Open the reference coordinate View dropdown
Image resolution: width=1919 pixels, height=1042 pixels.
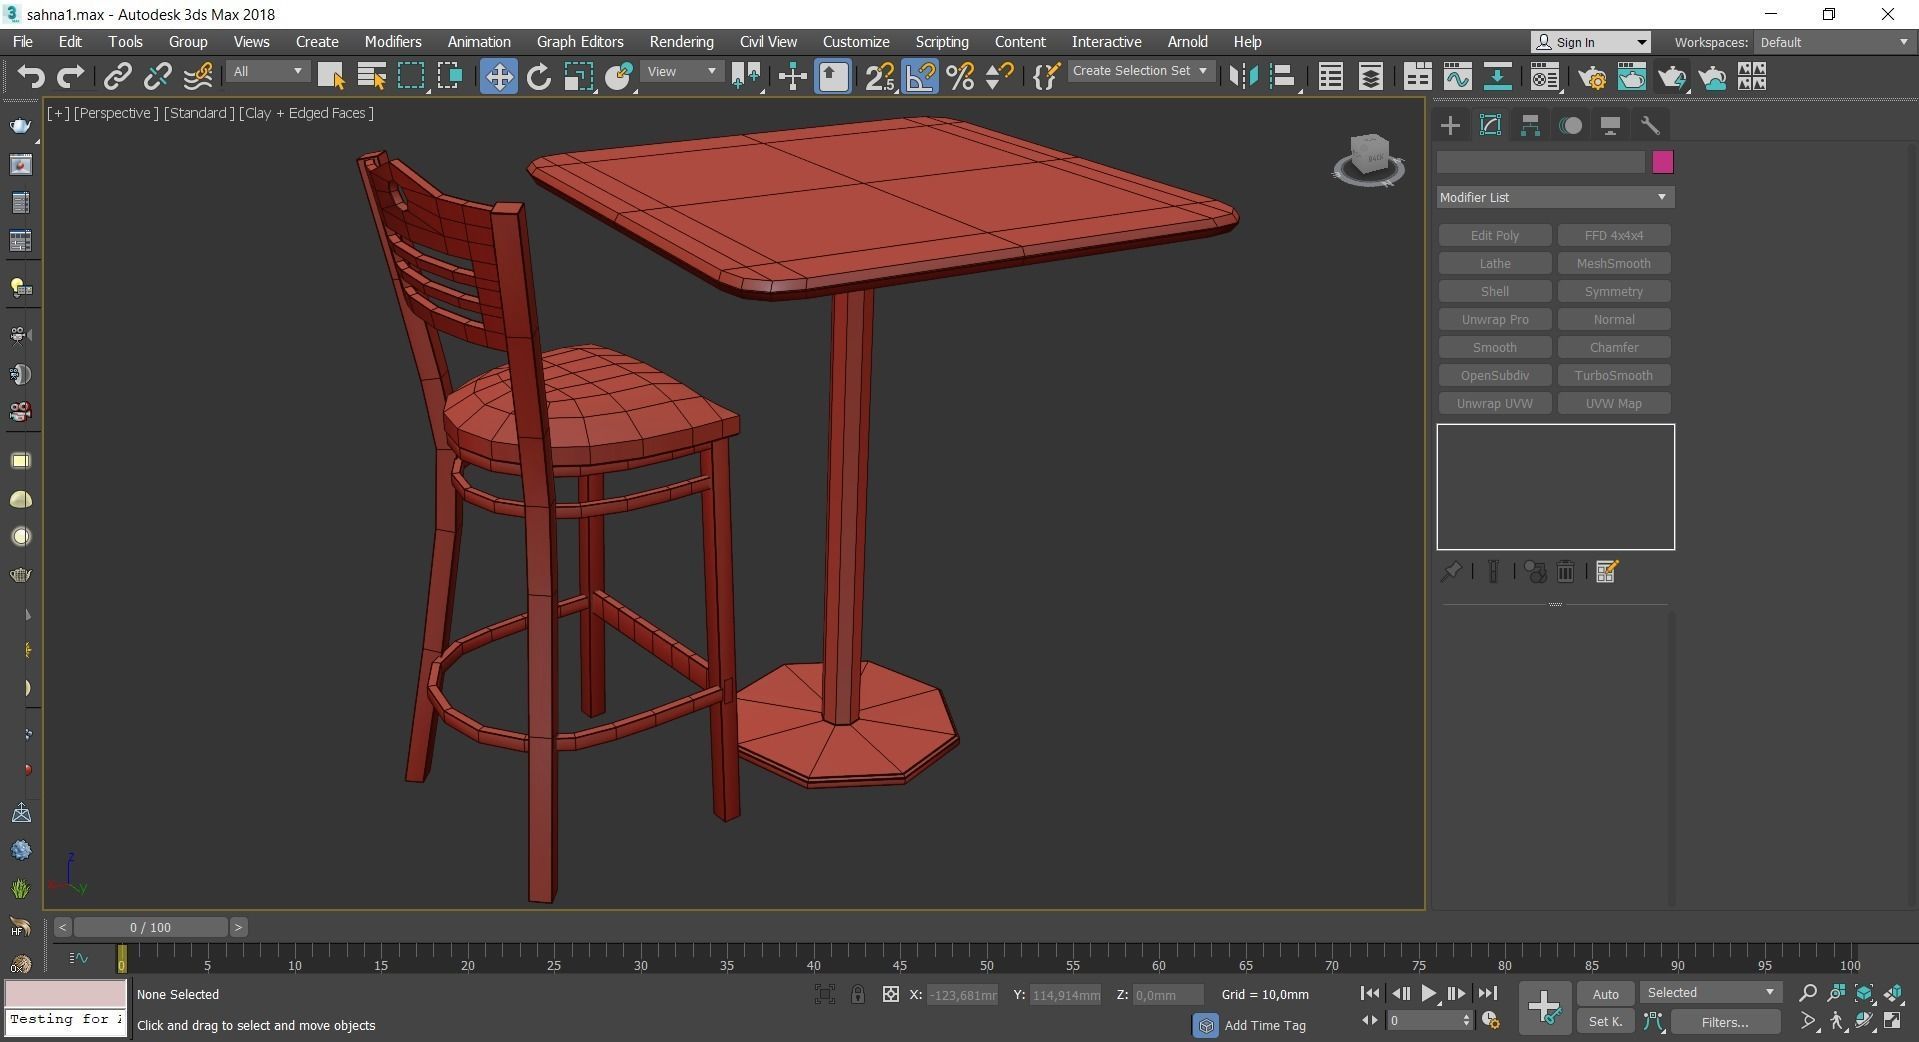pyautogui.click(x=682, y=72)
